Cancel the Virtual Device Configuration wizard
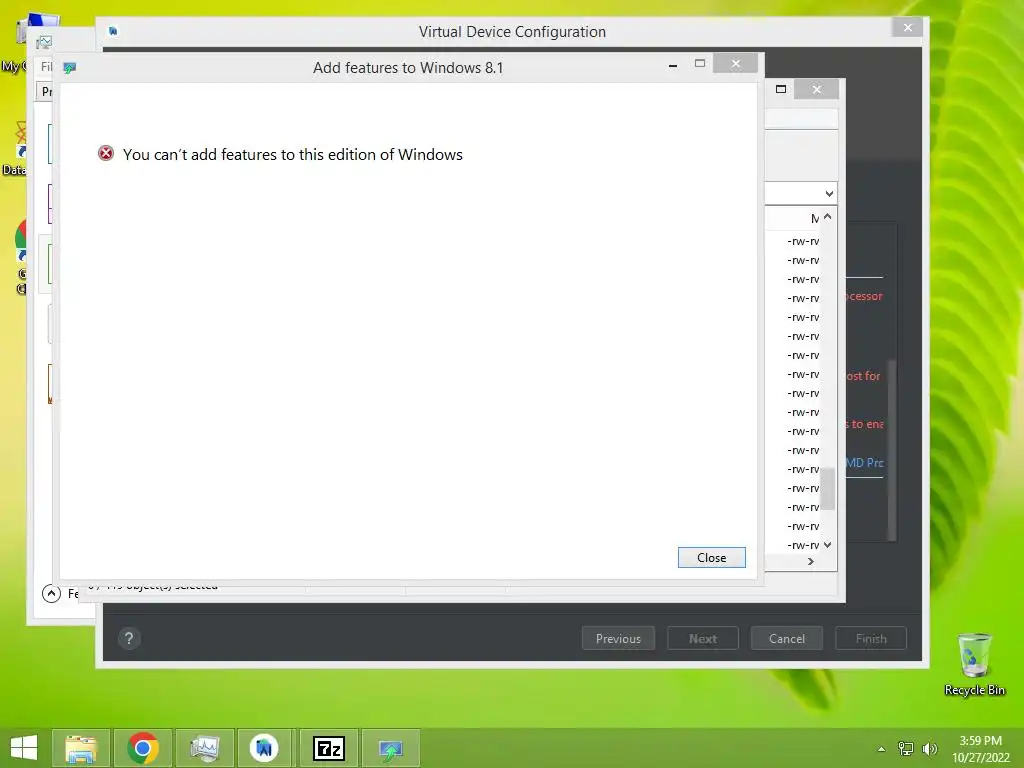Viewport: 1024px width, 768px height. pos(786,639)
